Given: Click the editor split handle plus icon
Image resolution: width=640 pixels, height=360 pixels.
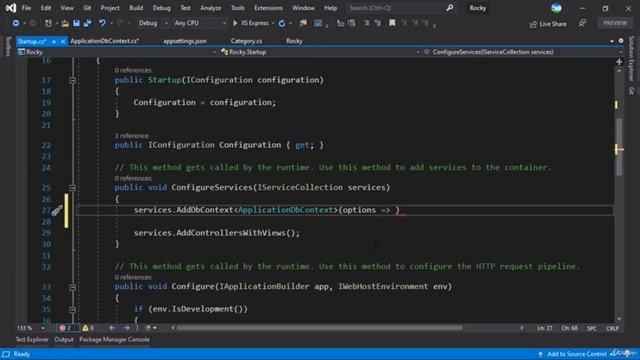Looking at the screenshot, I should (619, 62).
